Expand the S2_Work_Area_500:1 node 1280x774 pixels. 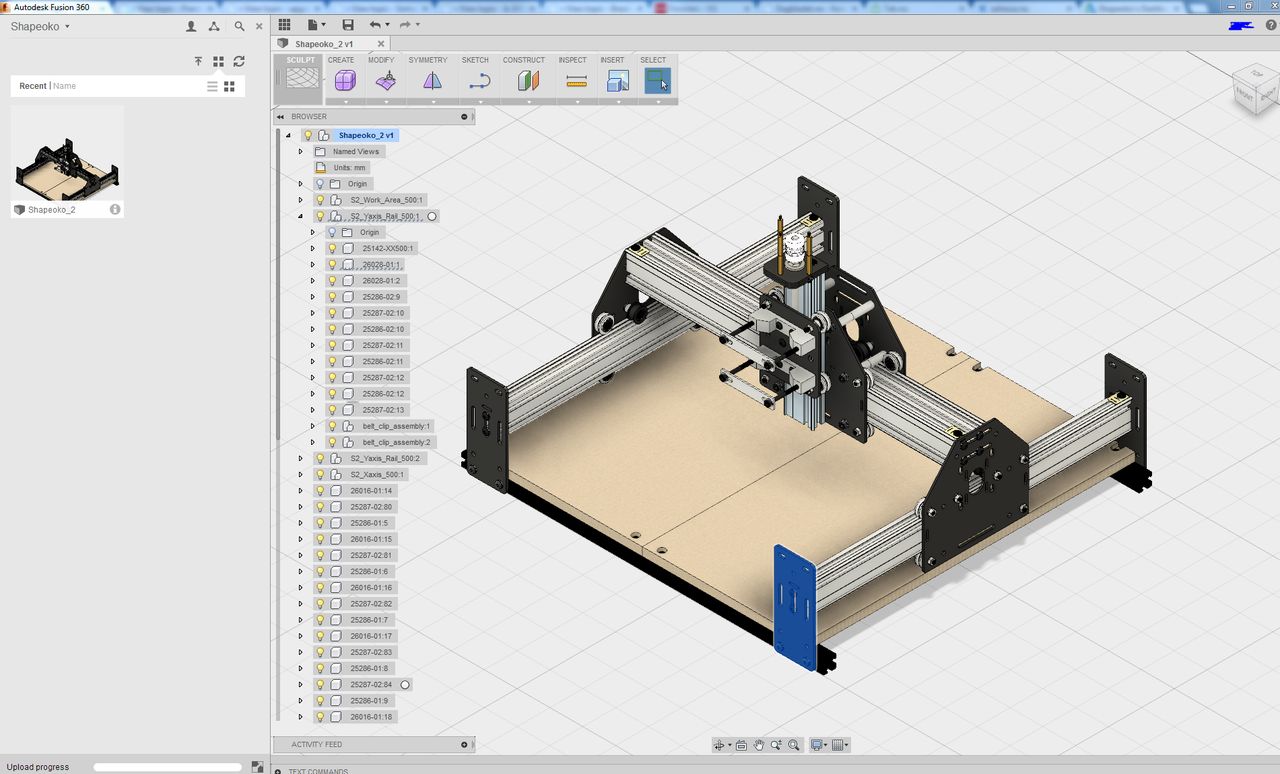[300, 200]
